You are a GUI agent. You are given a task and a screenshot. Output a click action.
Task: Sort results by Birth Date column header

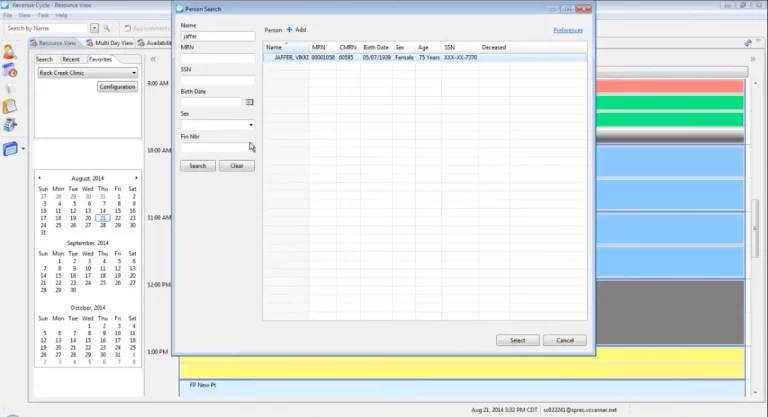point(376,48)
